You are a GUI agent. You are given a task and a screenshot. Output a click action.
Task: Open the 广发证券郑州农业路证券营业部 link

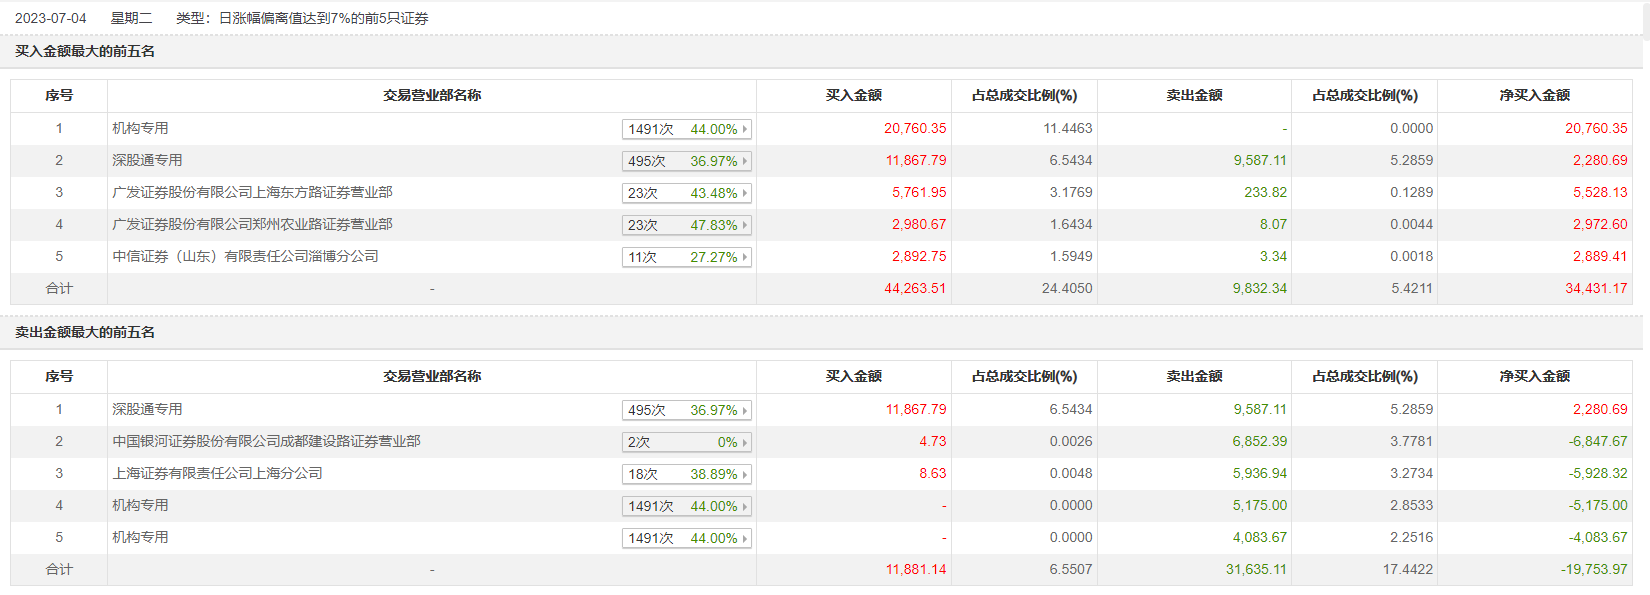coord(252,225)
